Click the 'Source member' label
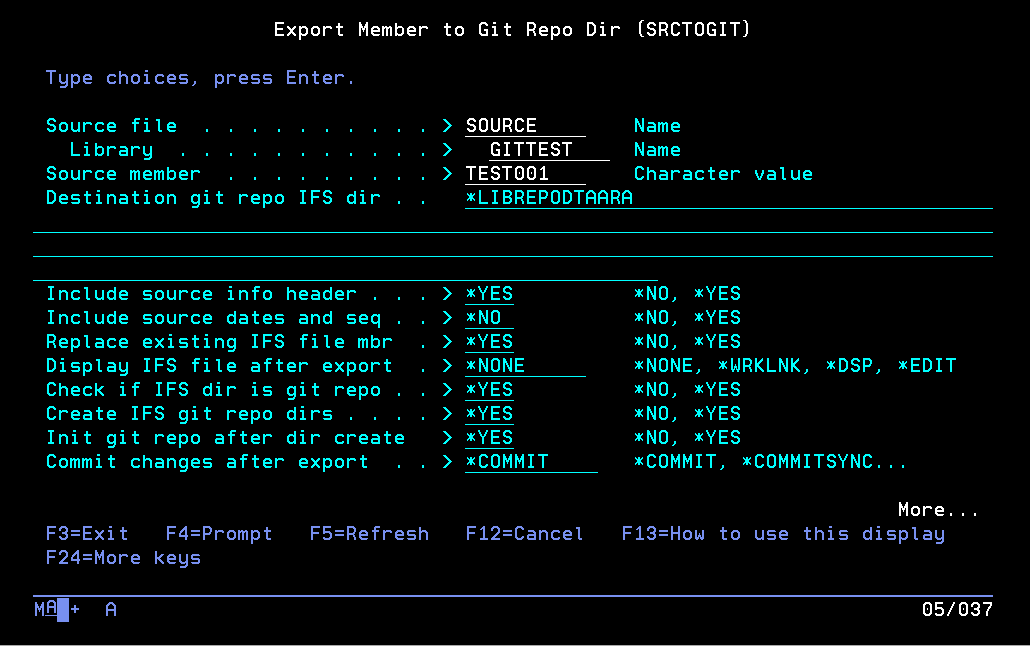The width and height of the screenshot is (1030, 647). click(x=123, y=173)
